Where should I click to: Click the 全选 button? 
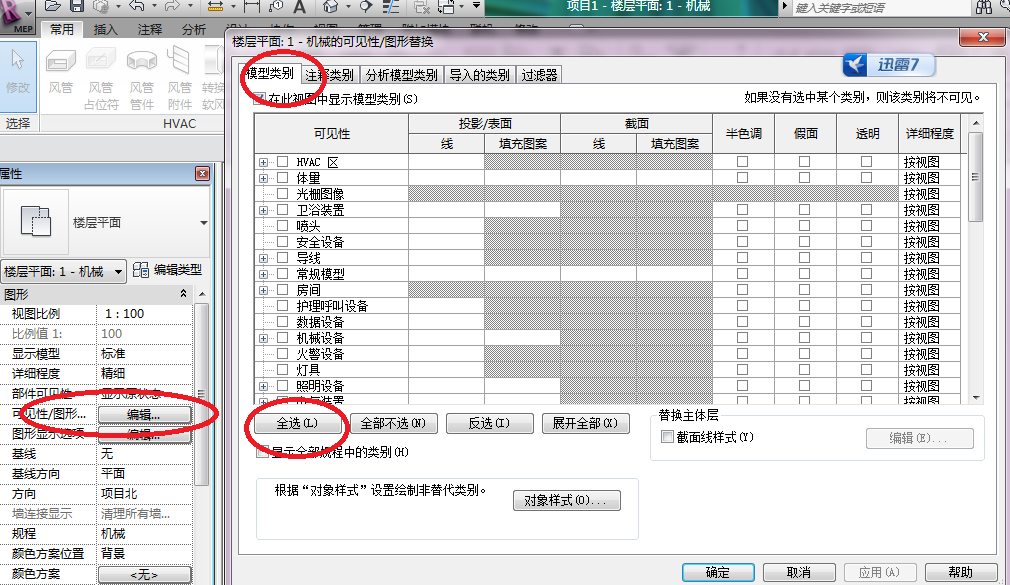[297, 423]
